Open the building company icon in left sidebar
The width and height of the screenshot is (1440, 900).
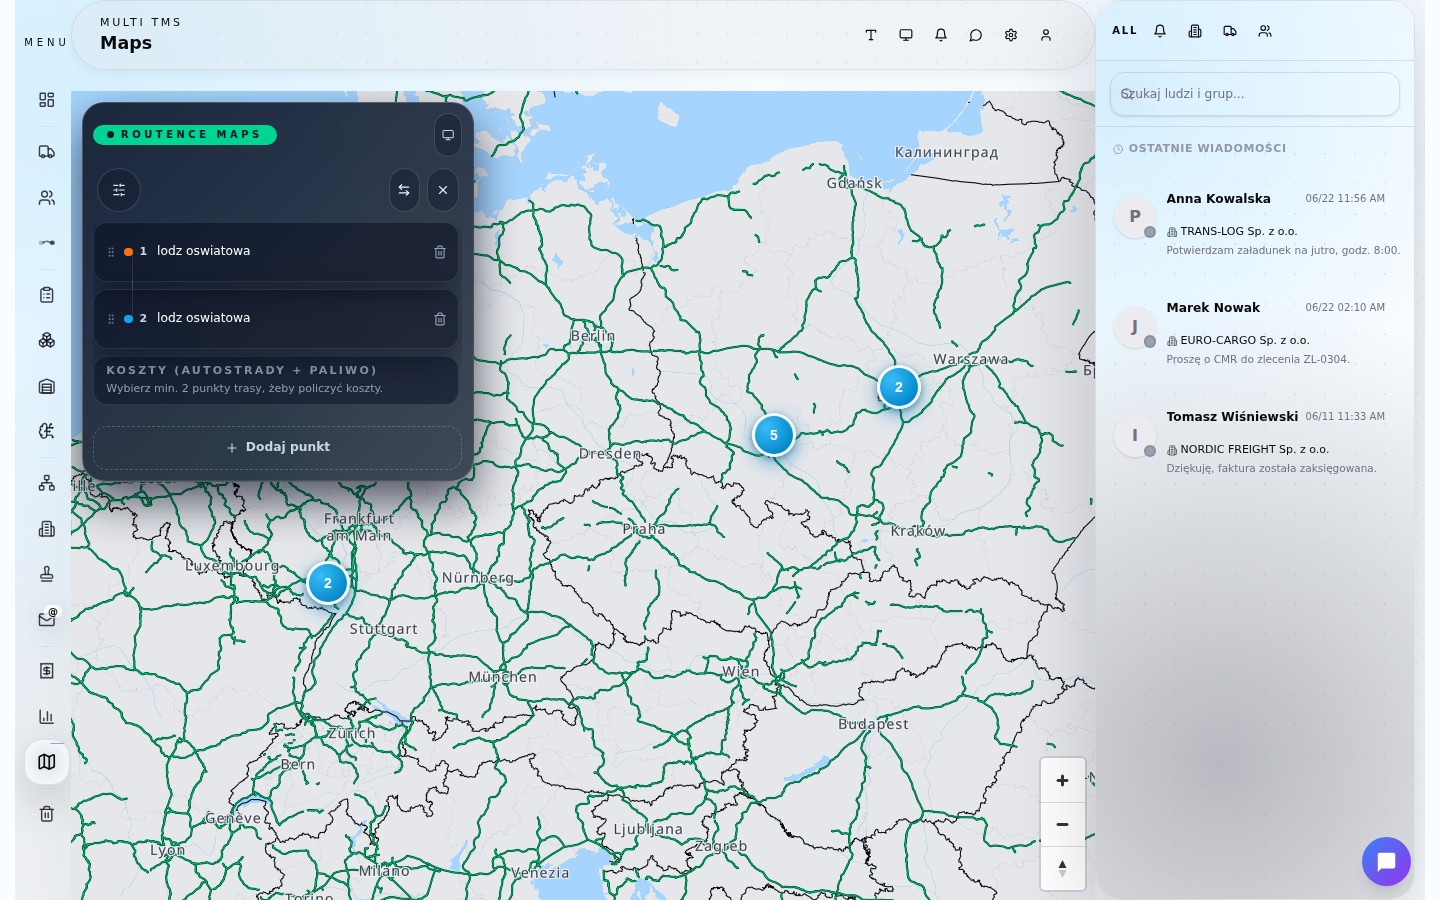click(x=46, y=529)
